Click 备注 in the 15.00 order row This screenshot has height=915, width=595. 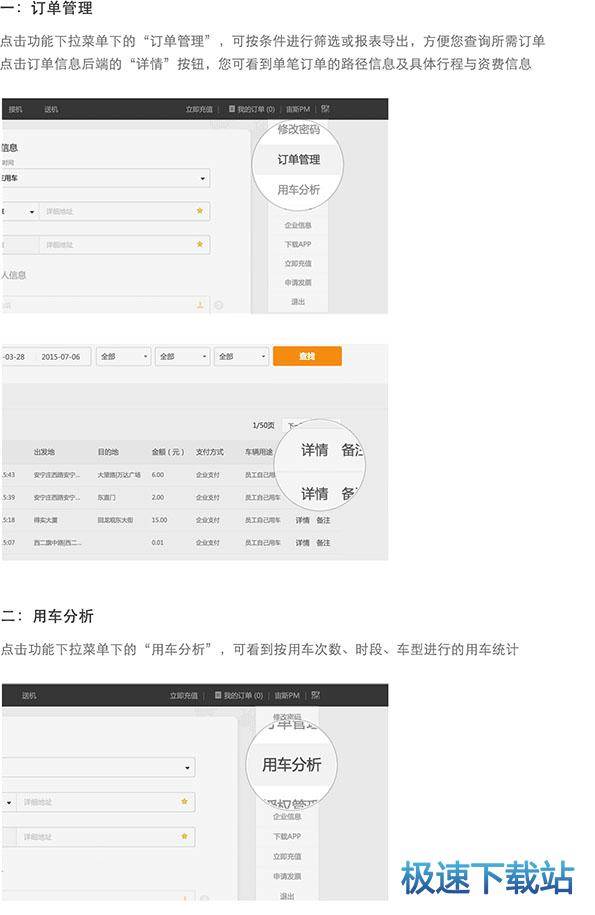click(x=323, y=520)
